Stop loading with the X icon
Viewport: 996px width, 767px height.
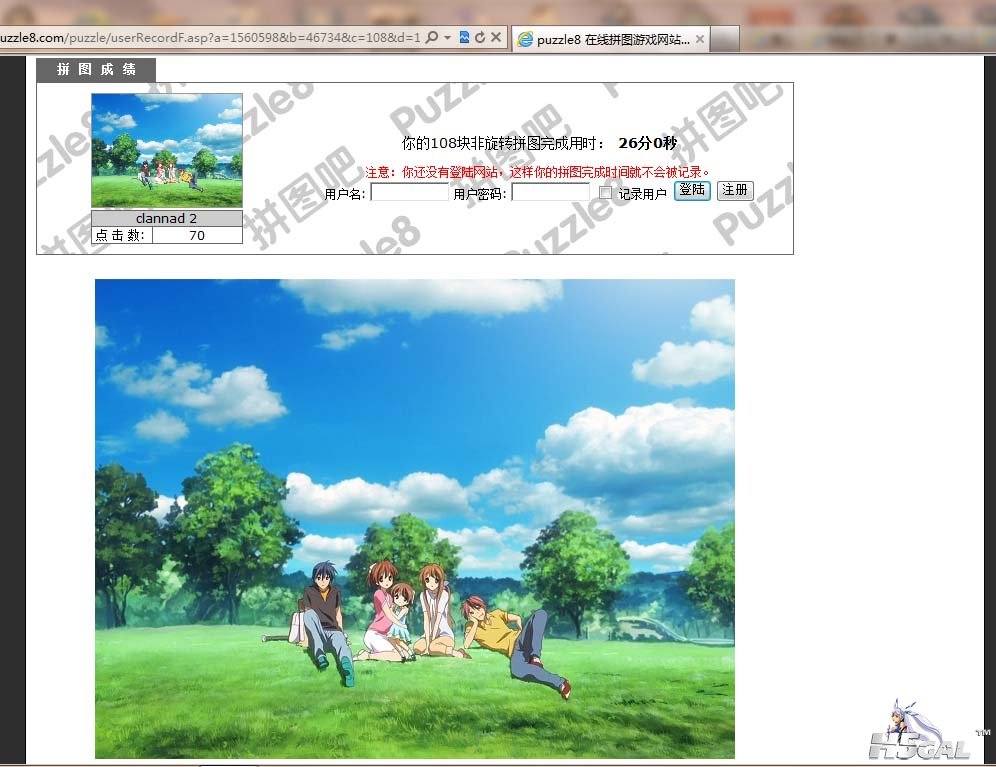[496, 37]
